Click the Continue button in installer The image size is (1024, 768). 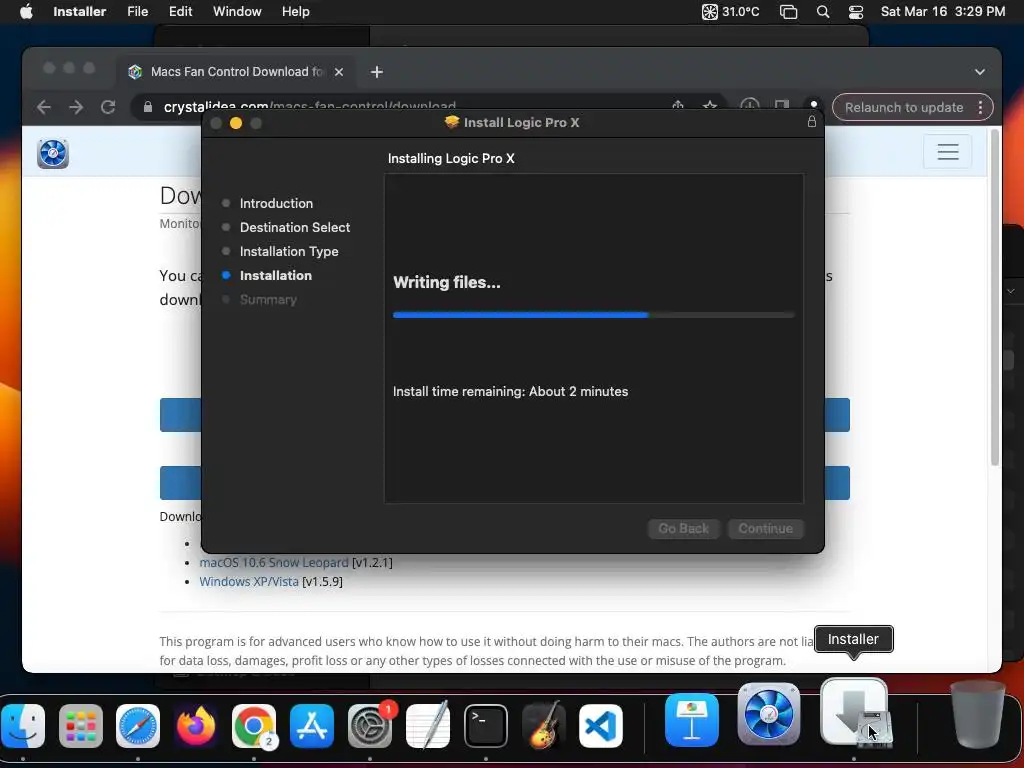click(x=765, y=528)
